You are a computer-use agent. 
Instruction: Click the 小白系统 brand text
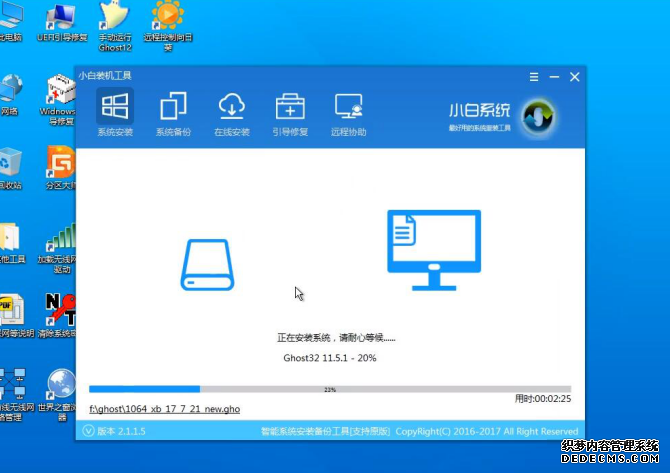(479, 110)
